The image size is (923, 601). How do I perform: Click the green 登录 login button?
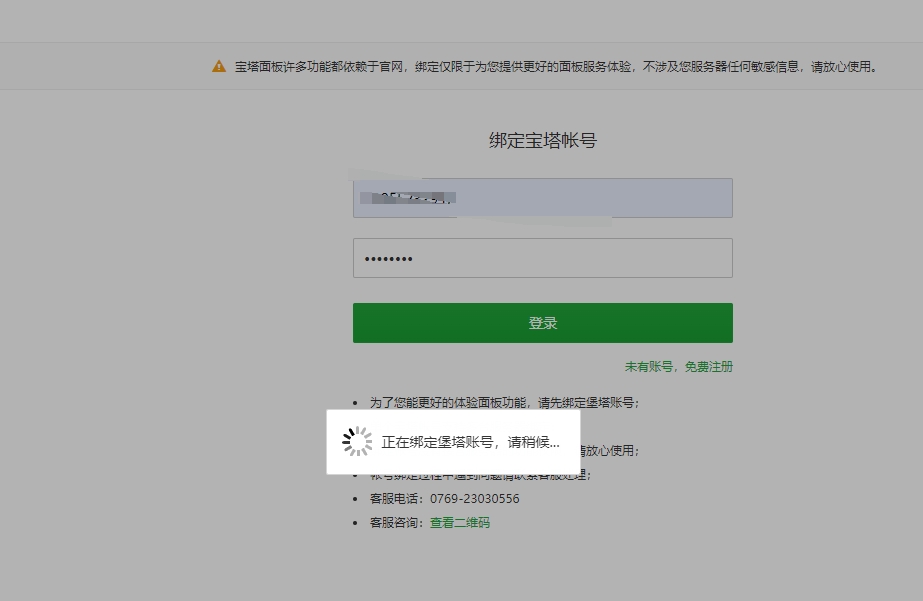click(x=543, y=323)
